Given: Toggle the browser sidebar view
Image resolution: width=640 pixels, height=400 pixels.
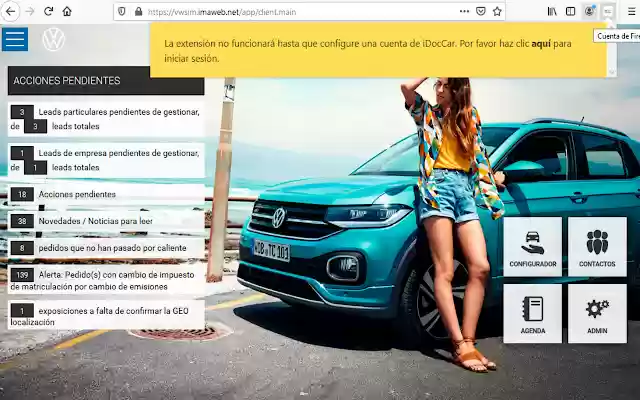Looking at the screenshot, I should pos(570,11).
